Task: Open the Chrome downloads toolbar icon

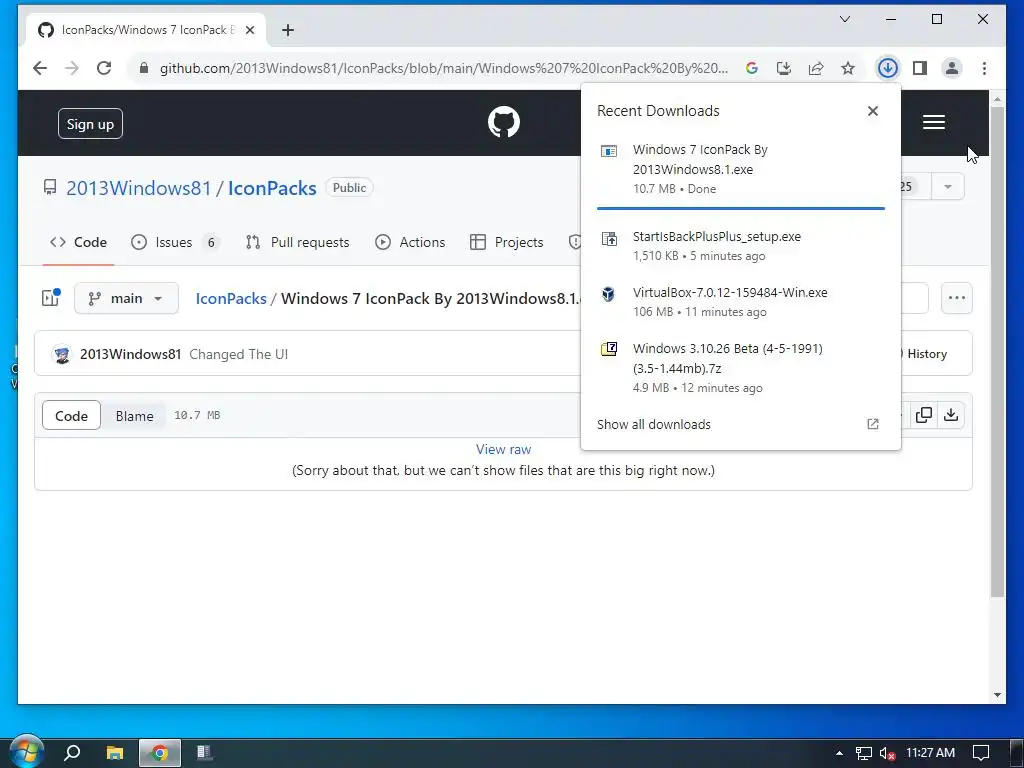Action: coord(887,68)
